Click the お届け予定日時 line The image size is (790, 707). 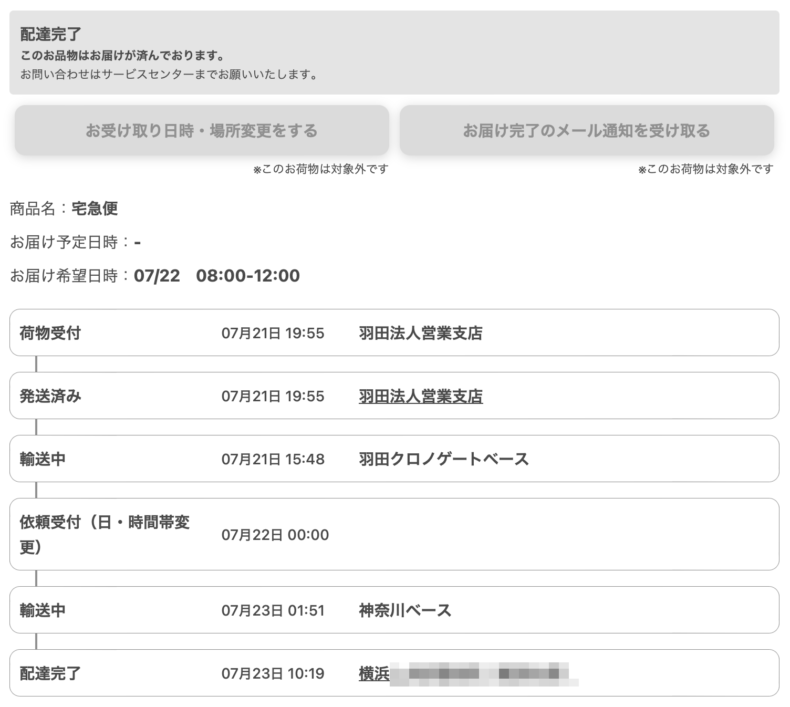pos(75,242)
